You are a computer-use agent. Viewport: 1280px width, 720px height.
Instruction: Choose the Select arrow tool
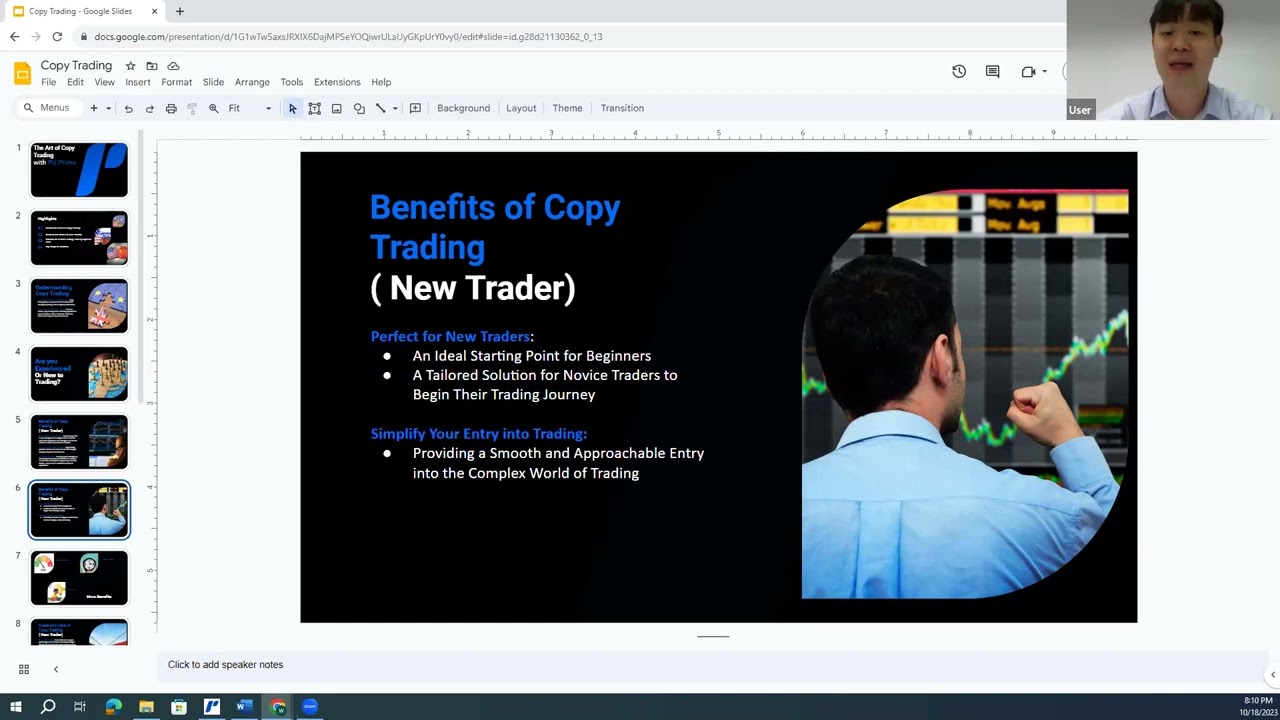[293, 108]
